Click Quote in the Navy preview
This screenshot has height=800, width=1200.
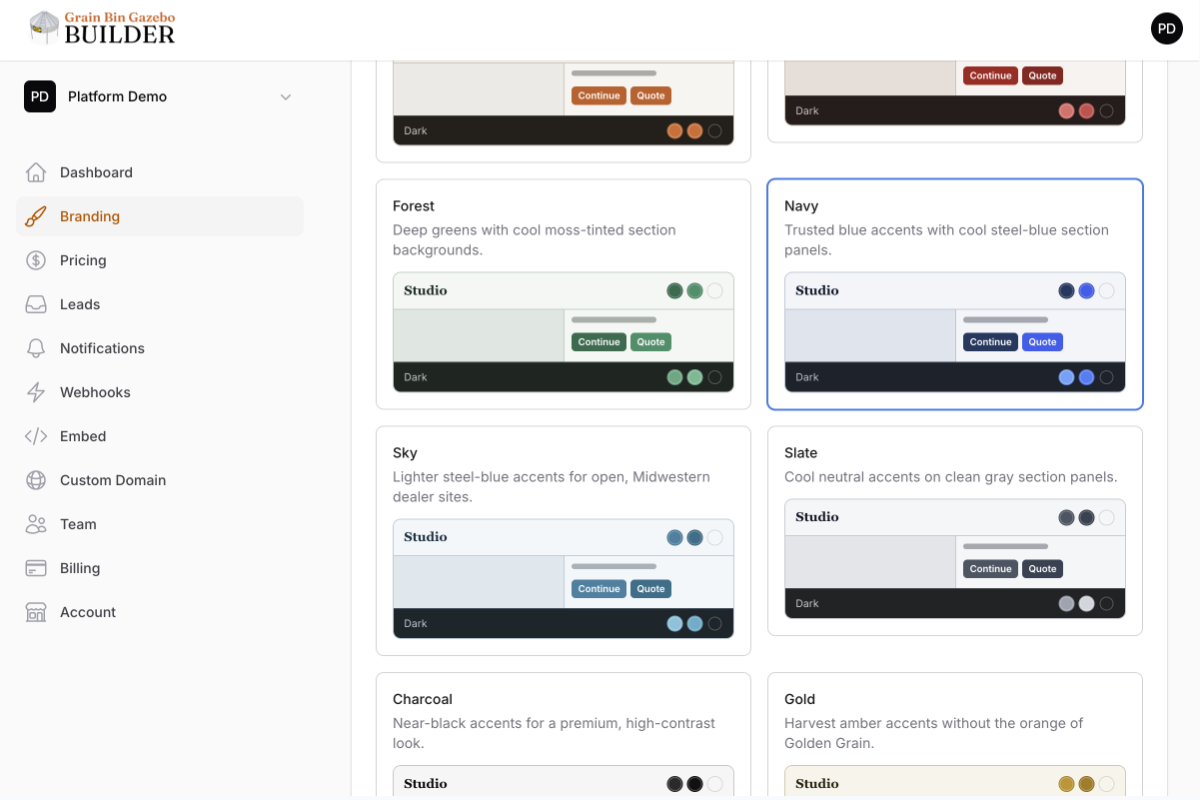1043,342
